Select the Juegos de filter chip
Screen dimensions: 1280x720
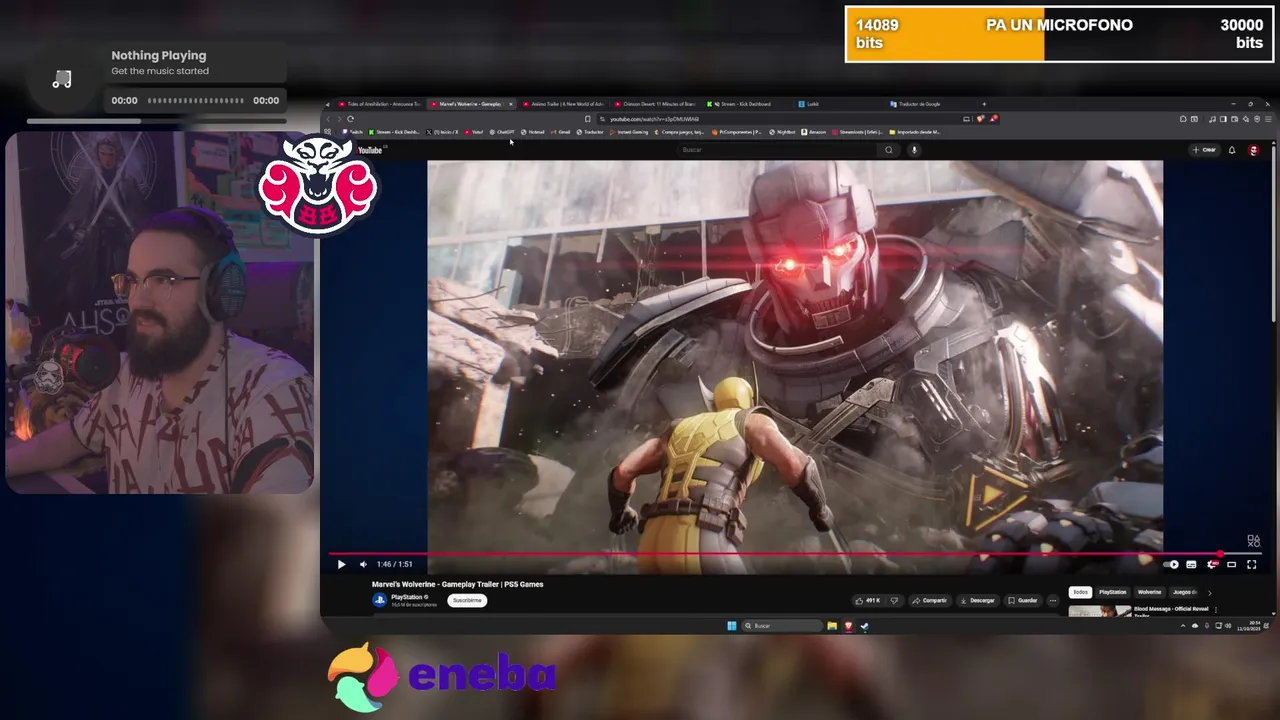1184,592
